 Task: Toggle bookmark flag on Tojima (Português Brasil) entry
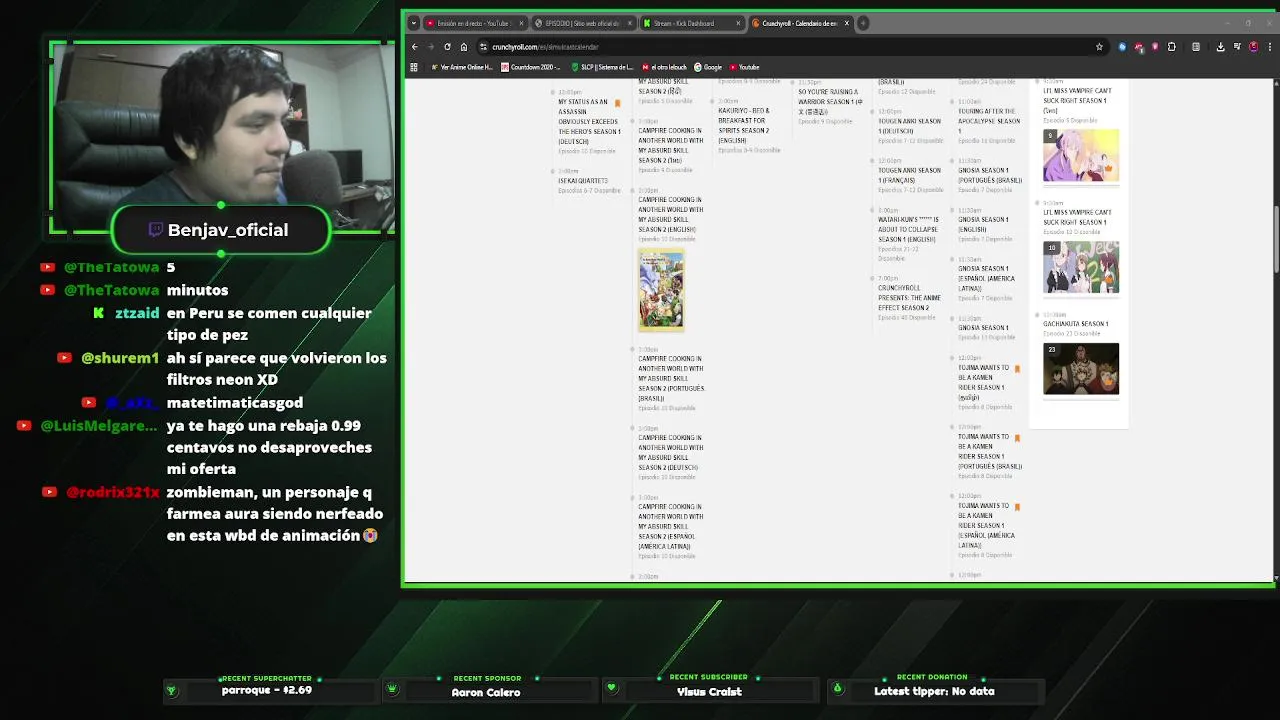coord(1017,438)
